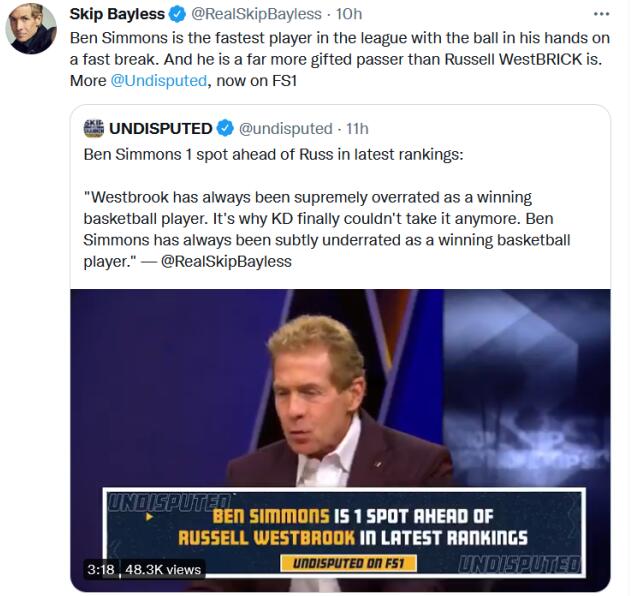Open Skip Bayless's profile avatar
The height and width of the screenshot is (596, 631).
pyautogui.click(x=30, y=30)
